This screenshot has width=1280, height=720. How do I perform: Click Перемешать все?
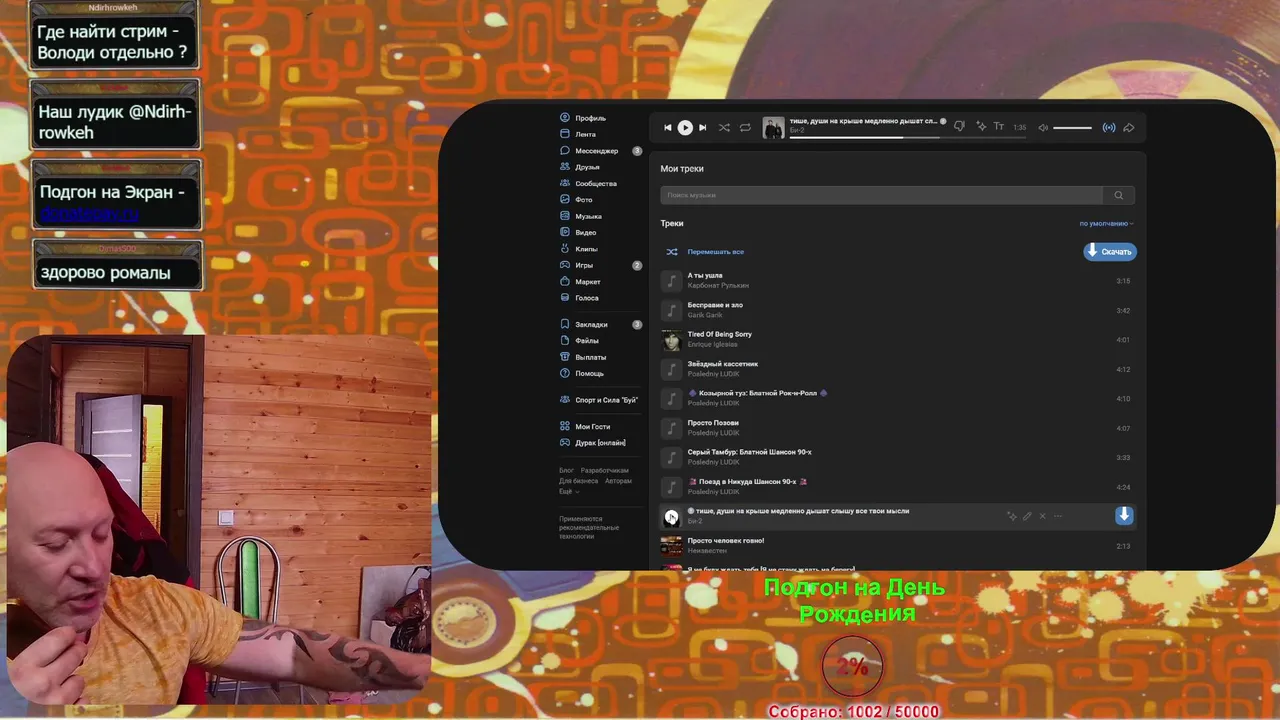(x=706, y=252)
